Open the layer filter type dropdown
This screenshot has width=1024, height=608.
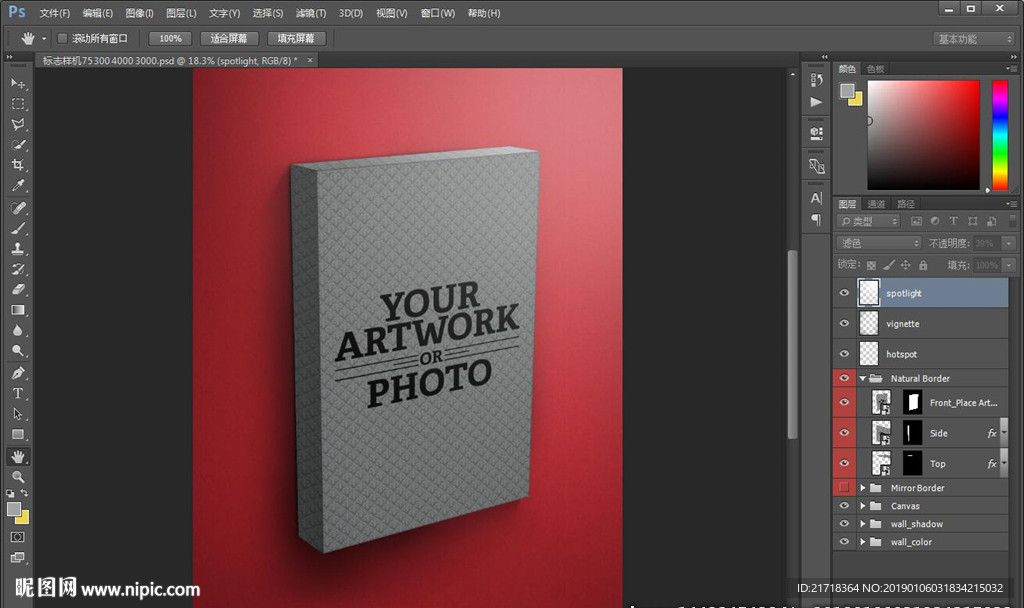coord(869,221)
